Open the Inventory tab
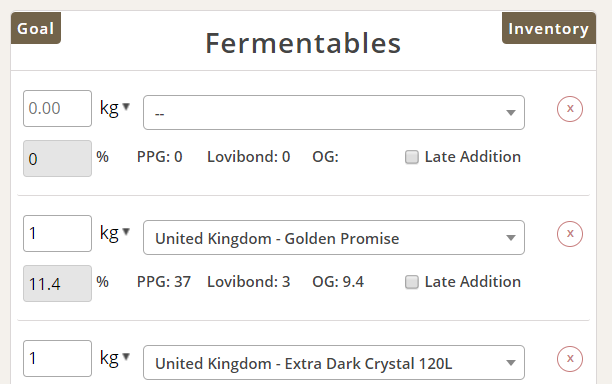The width and height of the screenshot is (612, 384). point(548,28)
